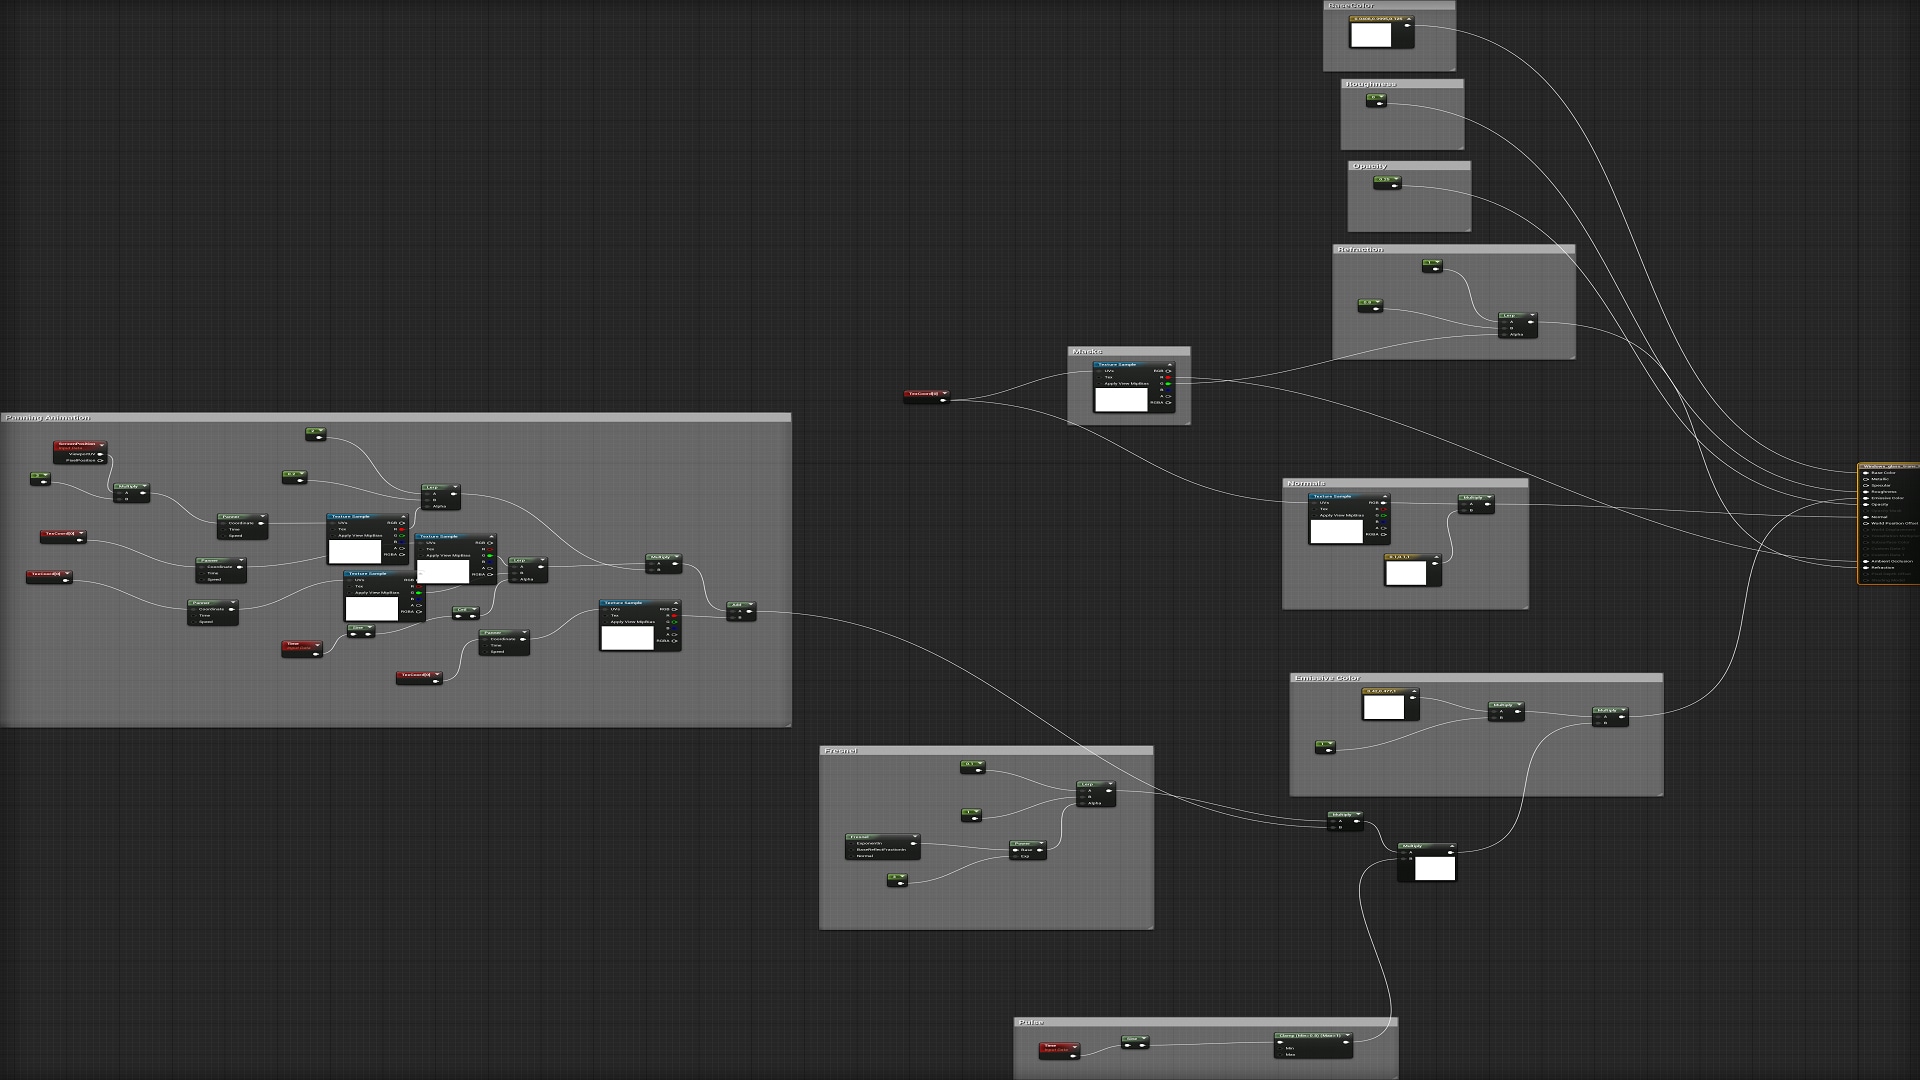Click the Exp input pin on the Power node

pos(1016,856)
